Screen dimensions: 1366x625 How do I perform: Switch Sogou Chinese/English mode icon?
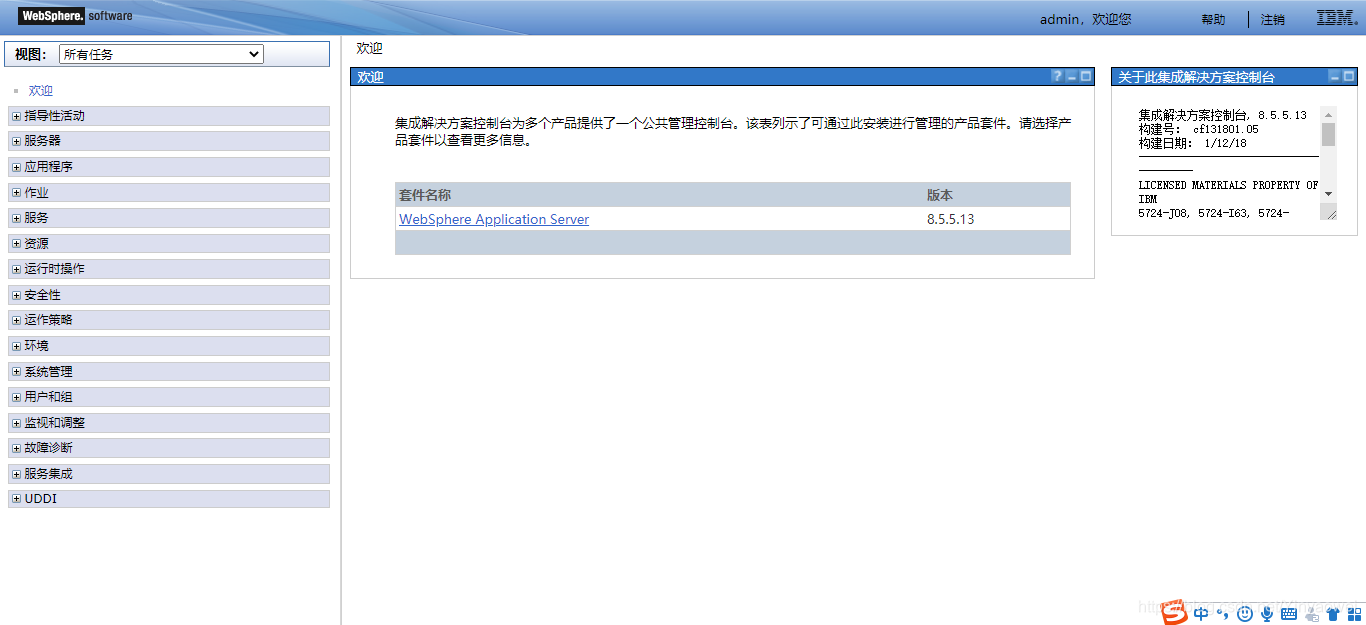click(1201, 614)
